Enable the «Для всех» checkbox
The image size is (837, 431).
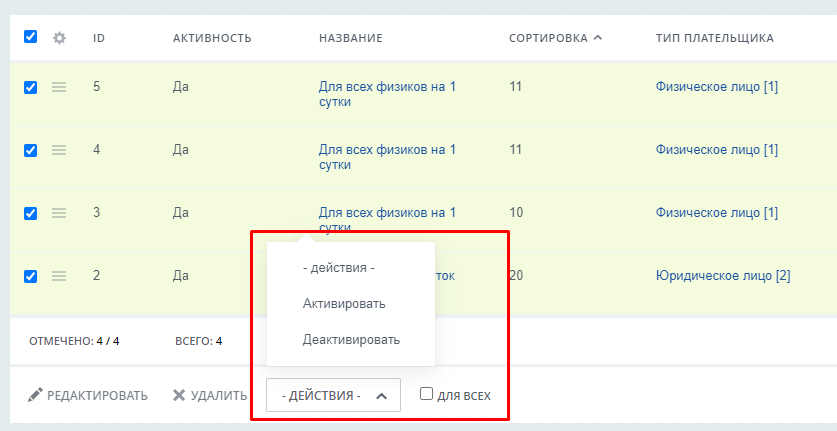point(426,394)
